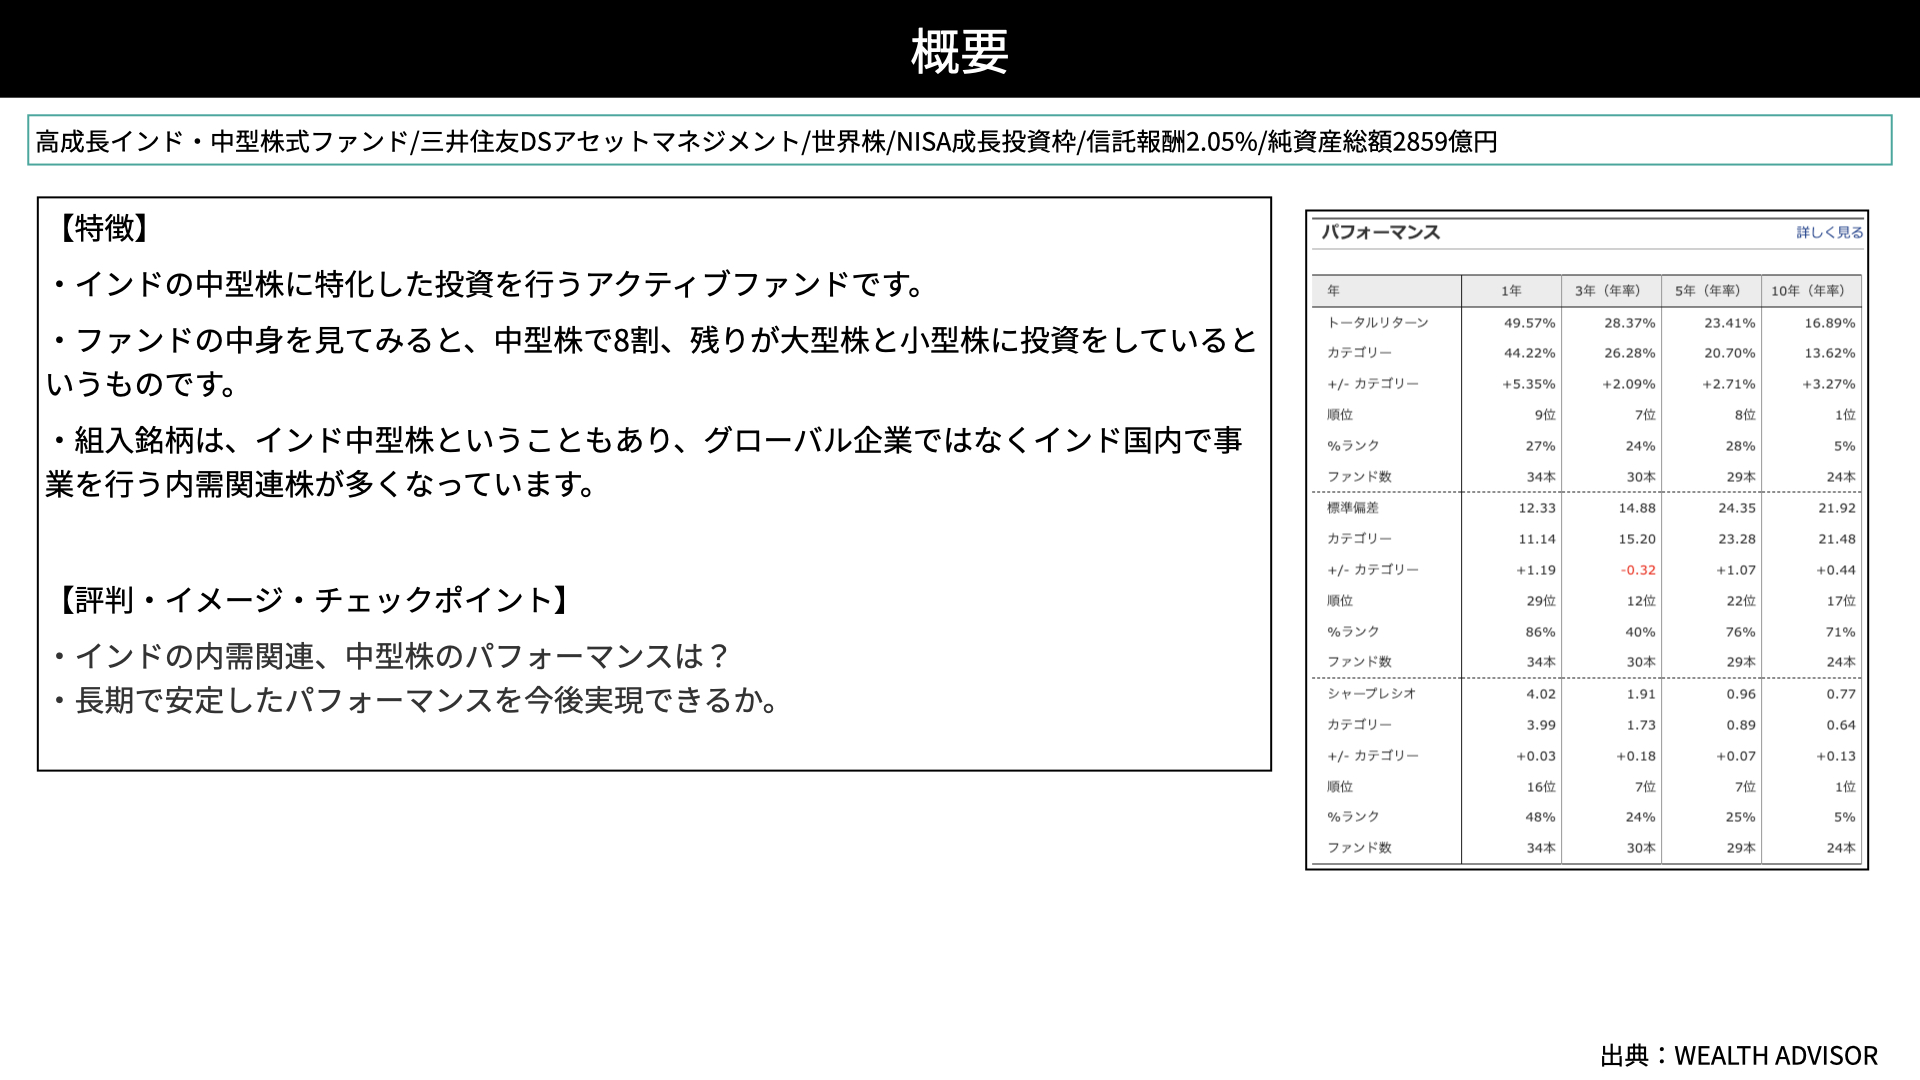Click the 4.02 Sharpe ratio value
This screenshot has width=1920, height=1080.
(1541, 694)
